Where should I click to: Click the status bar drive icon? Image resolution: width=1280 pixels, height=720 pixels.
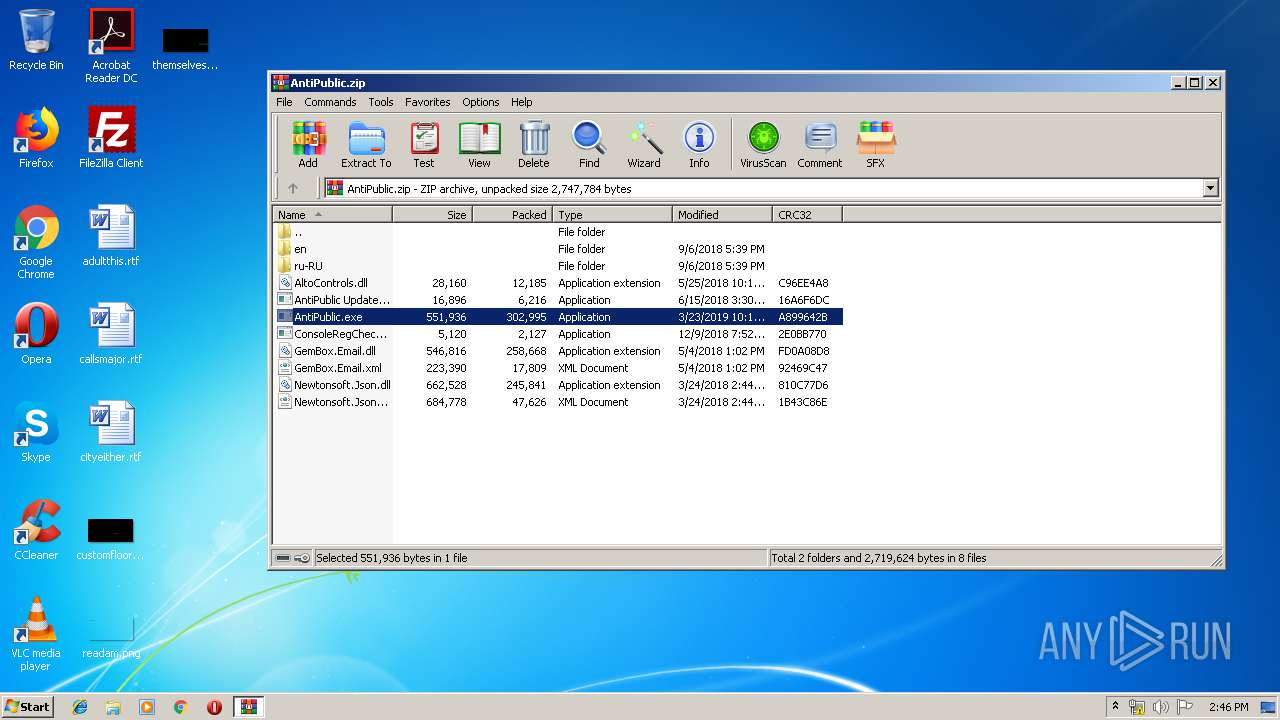coord(284,558)
